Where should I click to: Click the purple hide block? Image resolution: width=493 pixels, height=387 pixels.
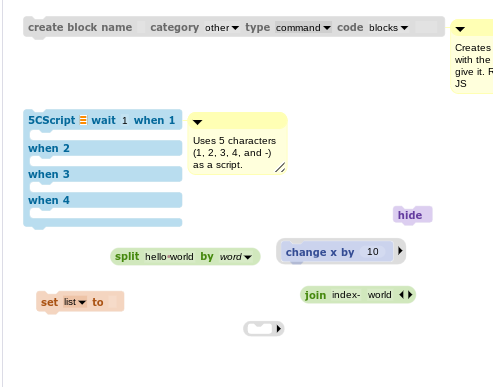(413, 215)
